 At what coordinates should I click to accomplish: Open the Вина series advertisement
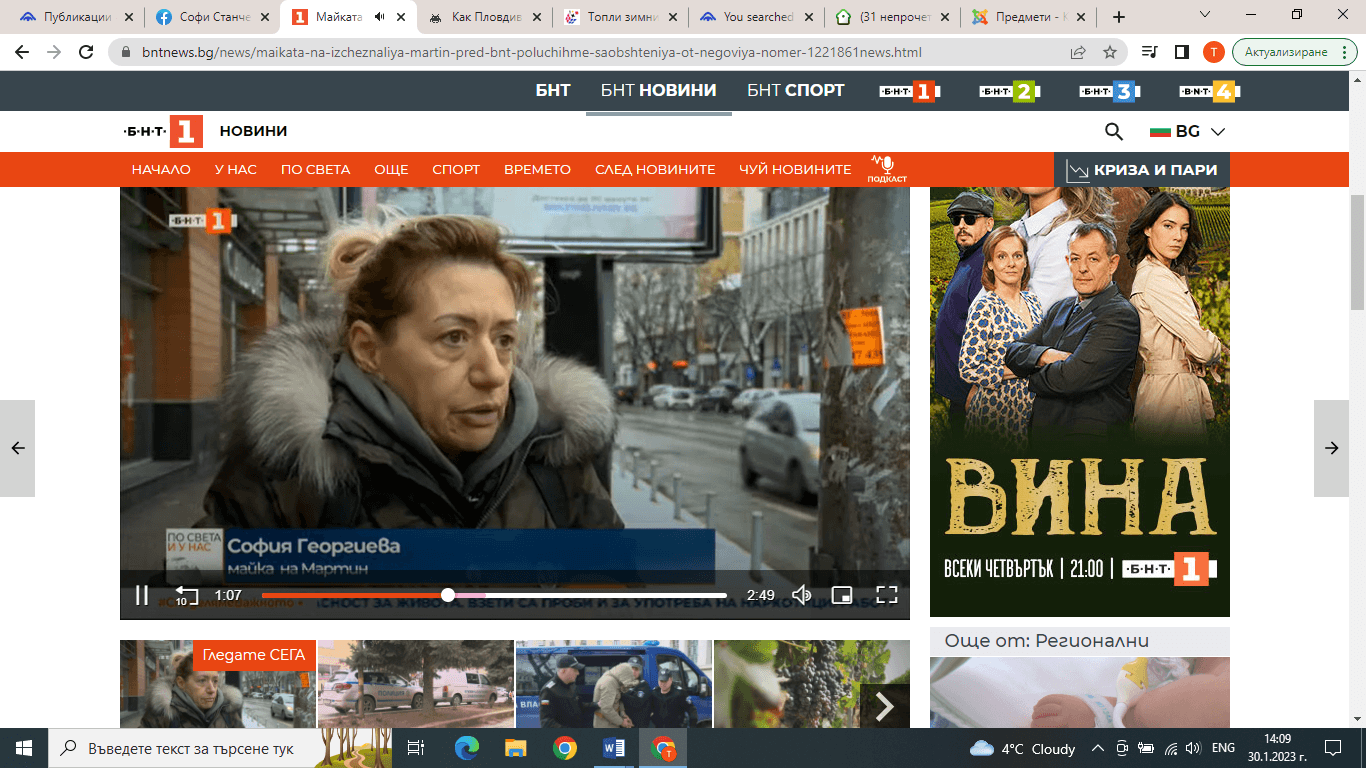1080,401
